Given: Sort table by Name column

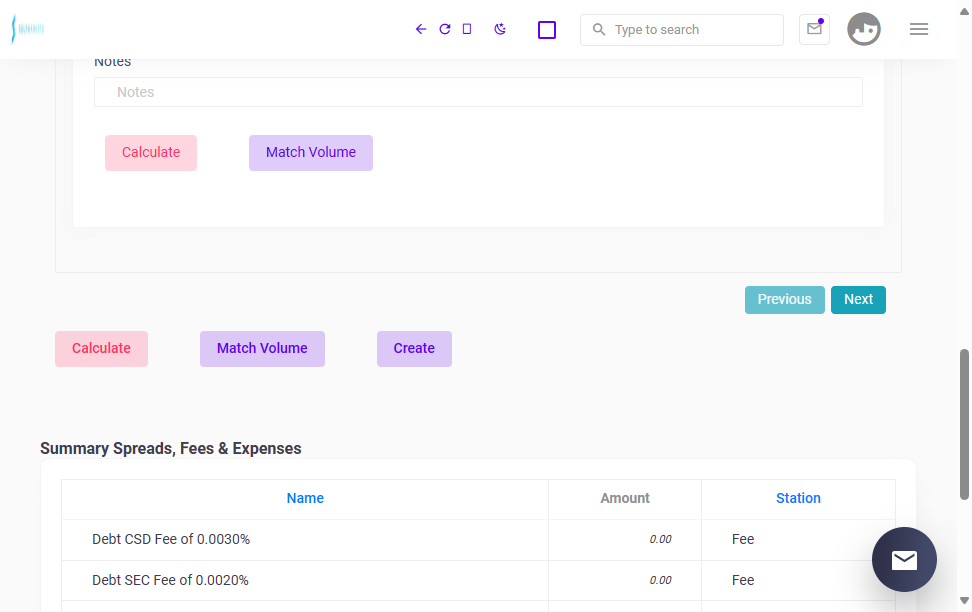Looking at the screenshot, I should coord(305,499).
